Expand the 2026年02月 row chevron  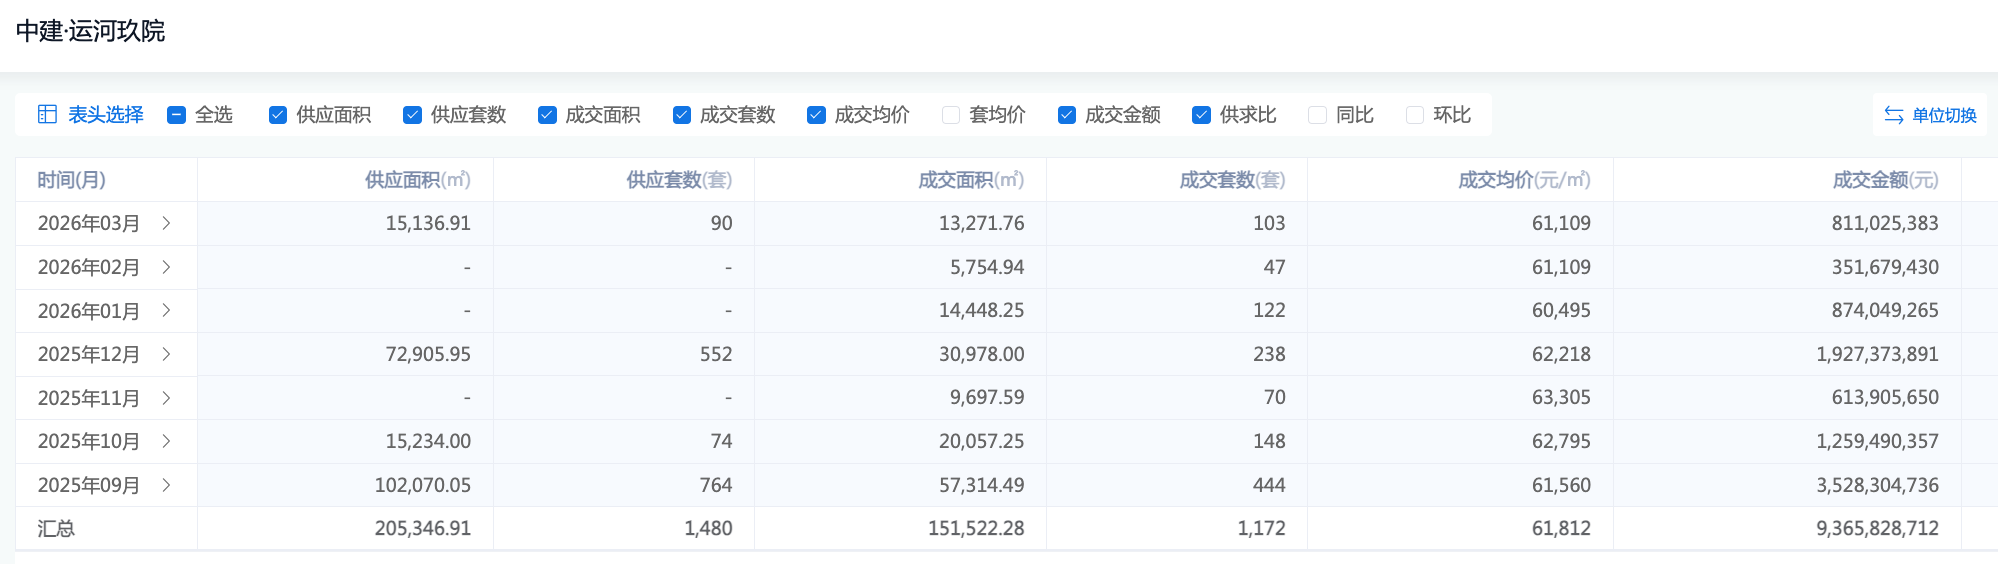[x=166, y=267]
